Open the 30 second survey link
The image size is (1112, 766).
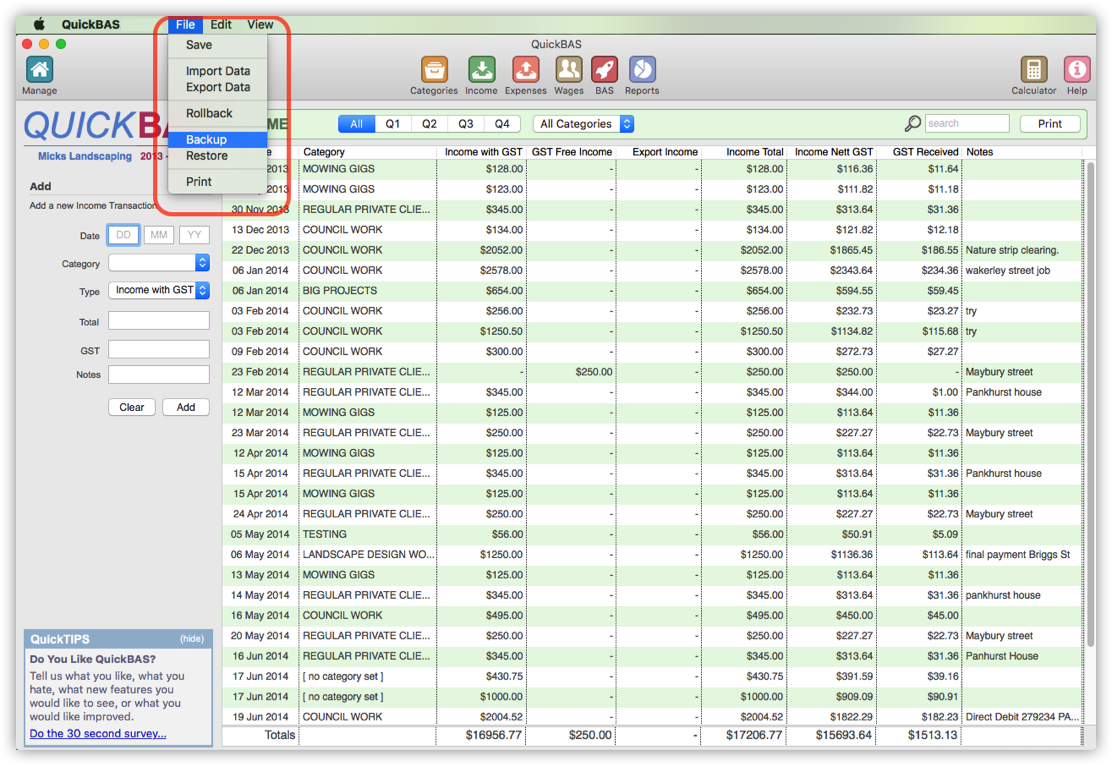(97, 733)
